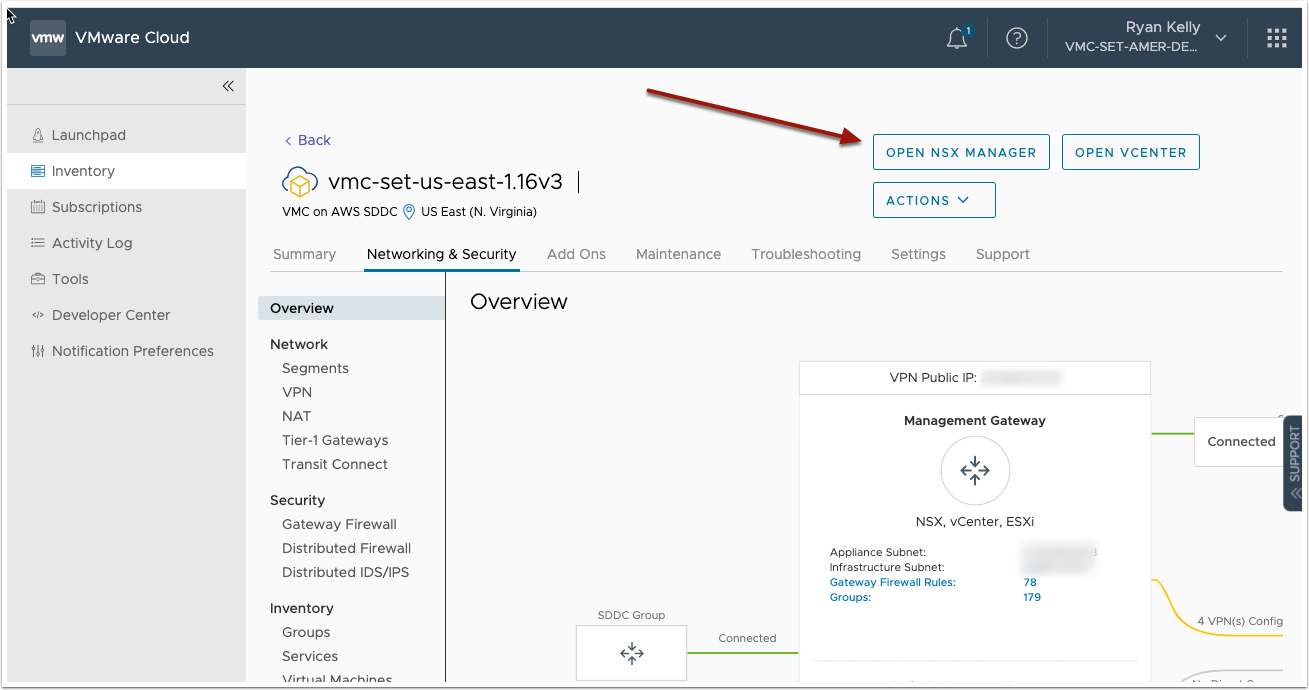This screenshot has width=1309, height=690.
Task: Click the Inventory icon in sidebar
Action: coord(38,171)
